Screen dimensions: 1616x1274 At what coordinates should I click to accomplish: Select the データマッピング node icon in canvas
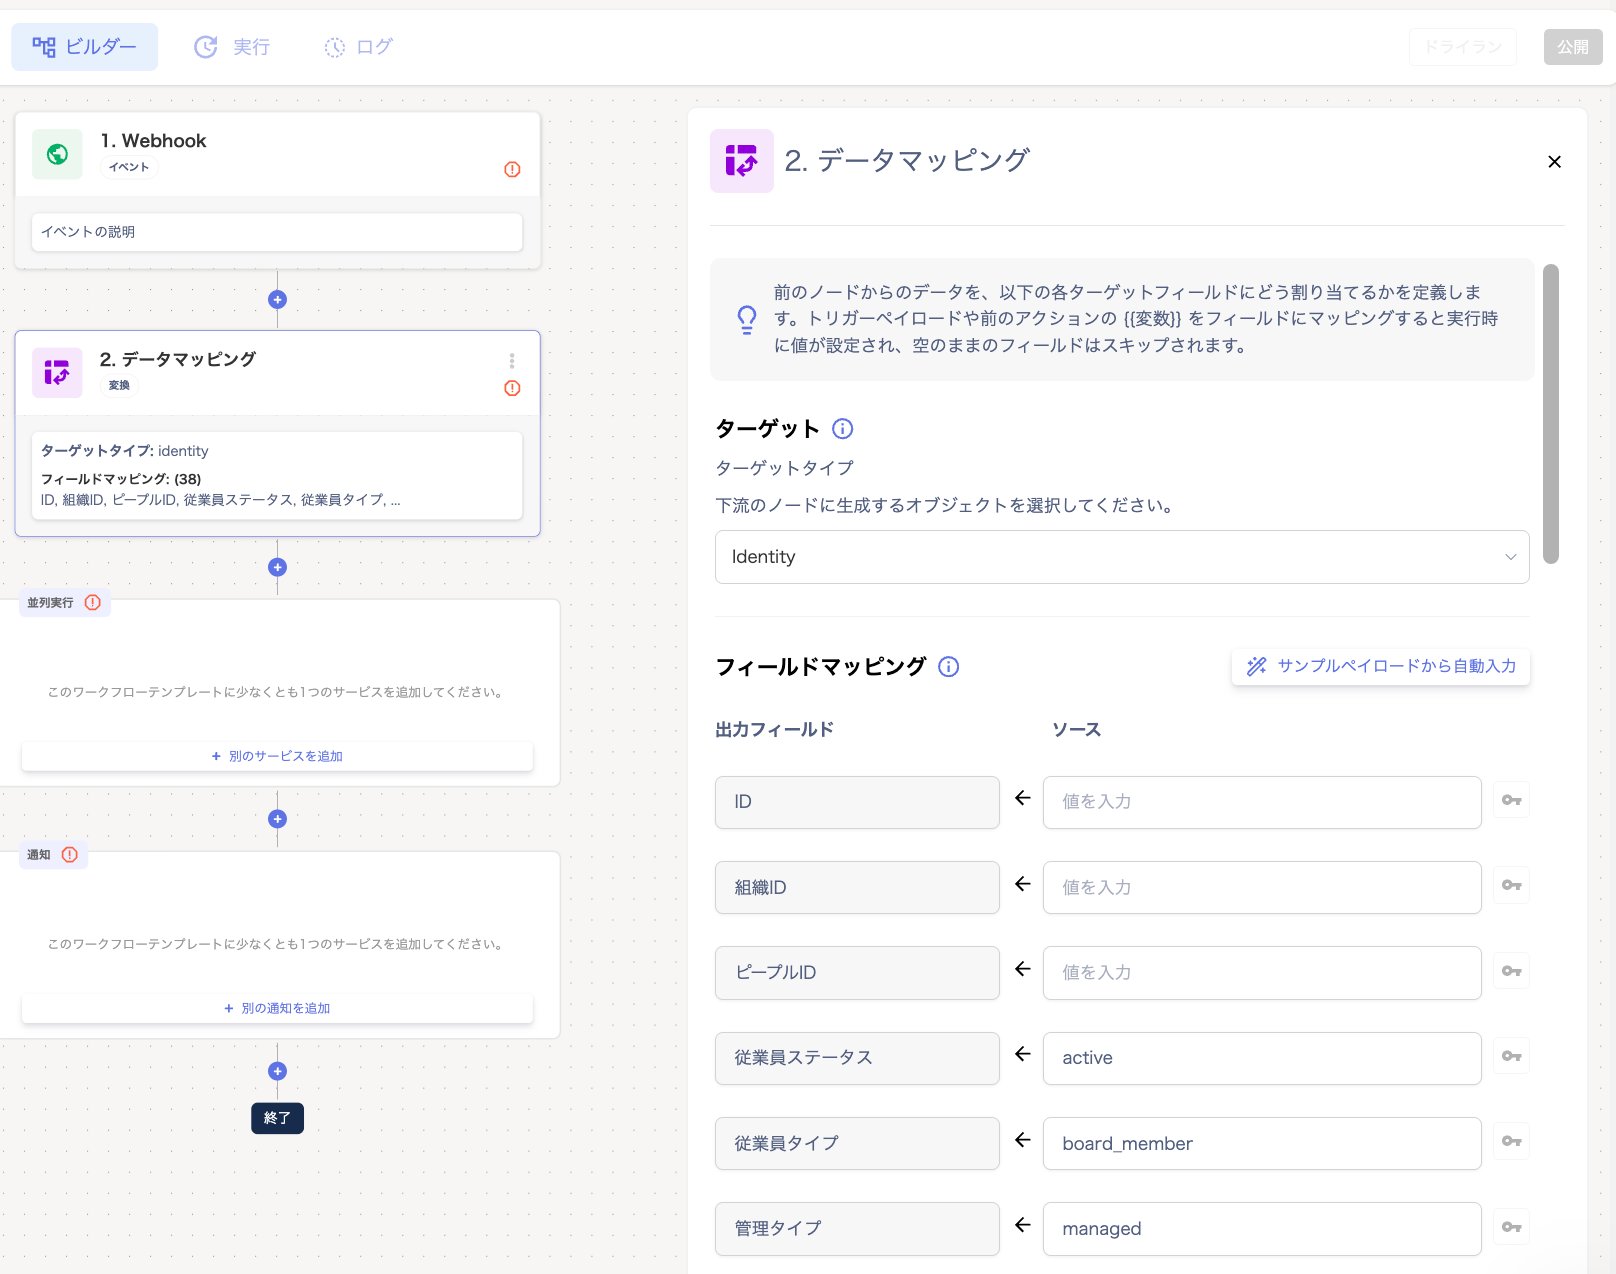(x=57, y=373)
